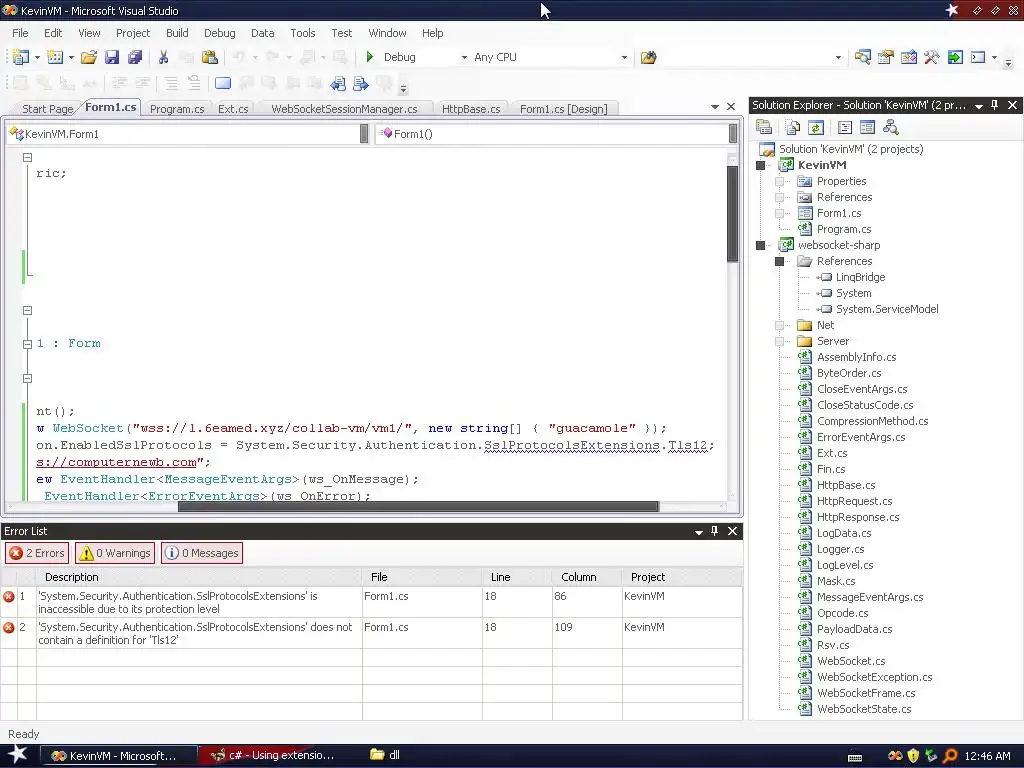This screenshot has width=1024, height=768.
Task: Pin the Solution Explorer panel
Action: pos(995,105)
